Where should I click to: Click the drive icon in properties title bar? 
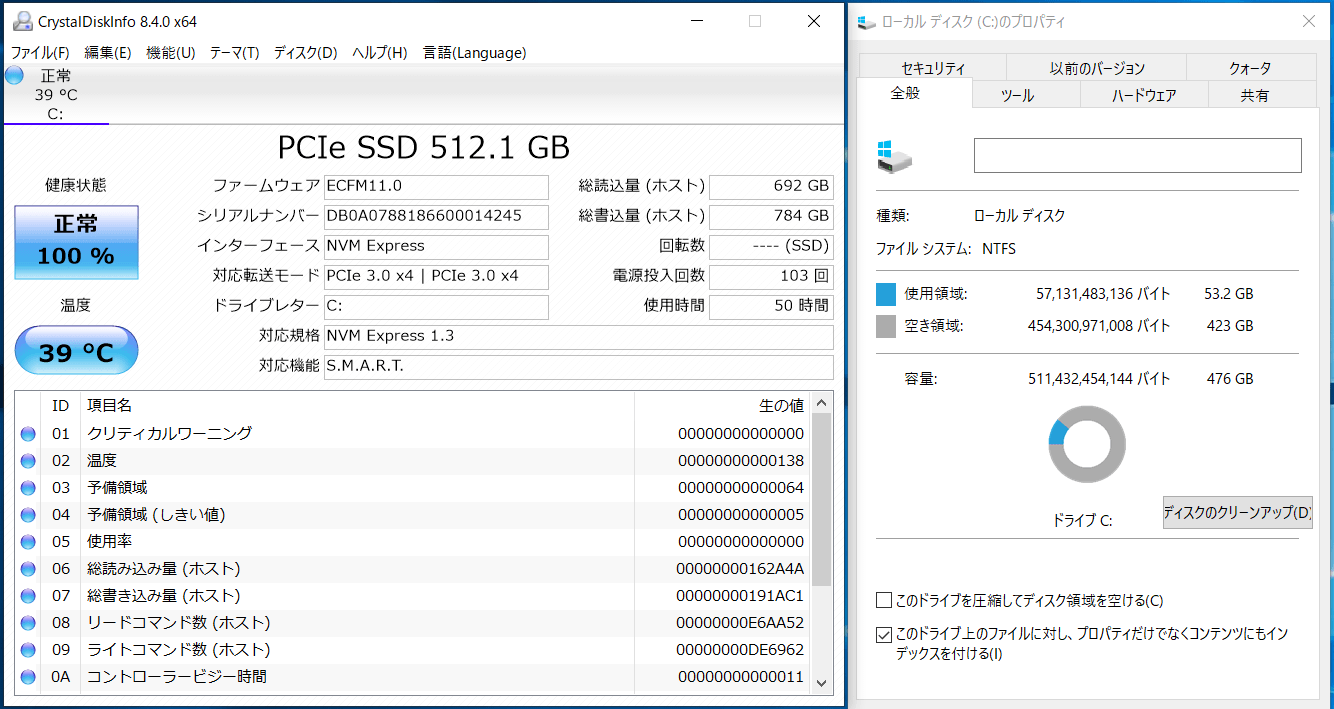[866, 21]
